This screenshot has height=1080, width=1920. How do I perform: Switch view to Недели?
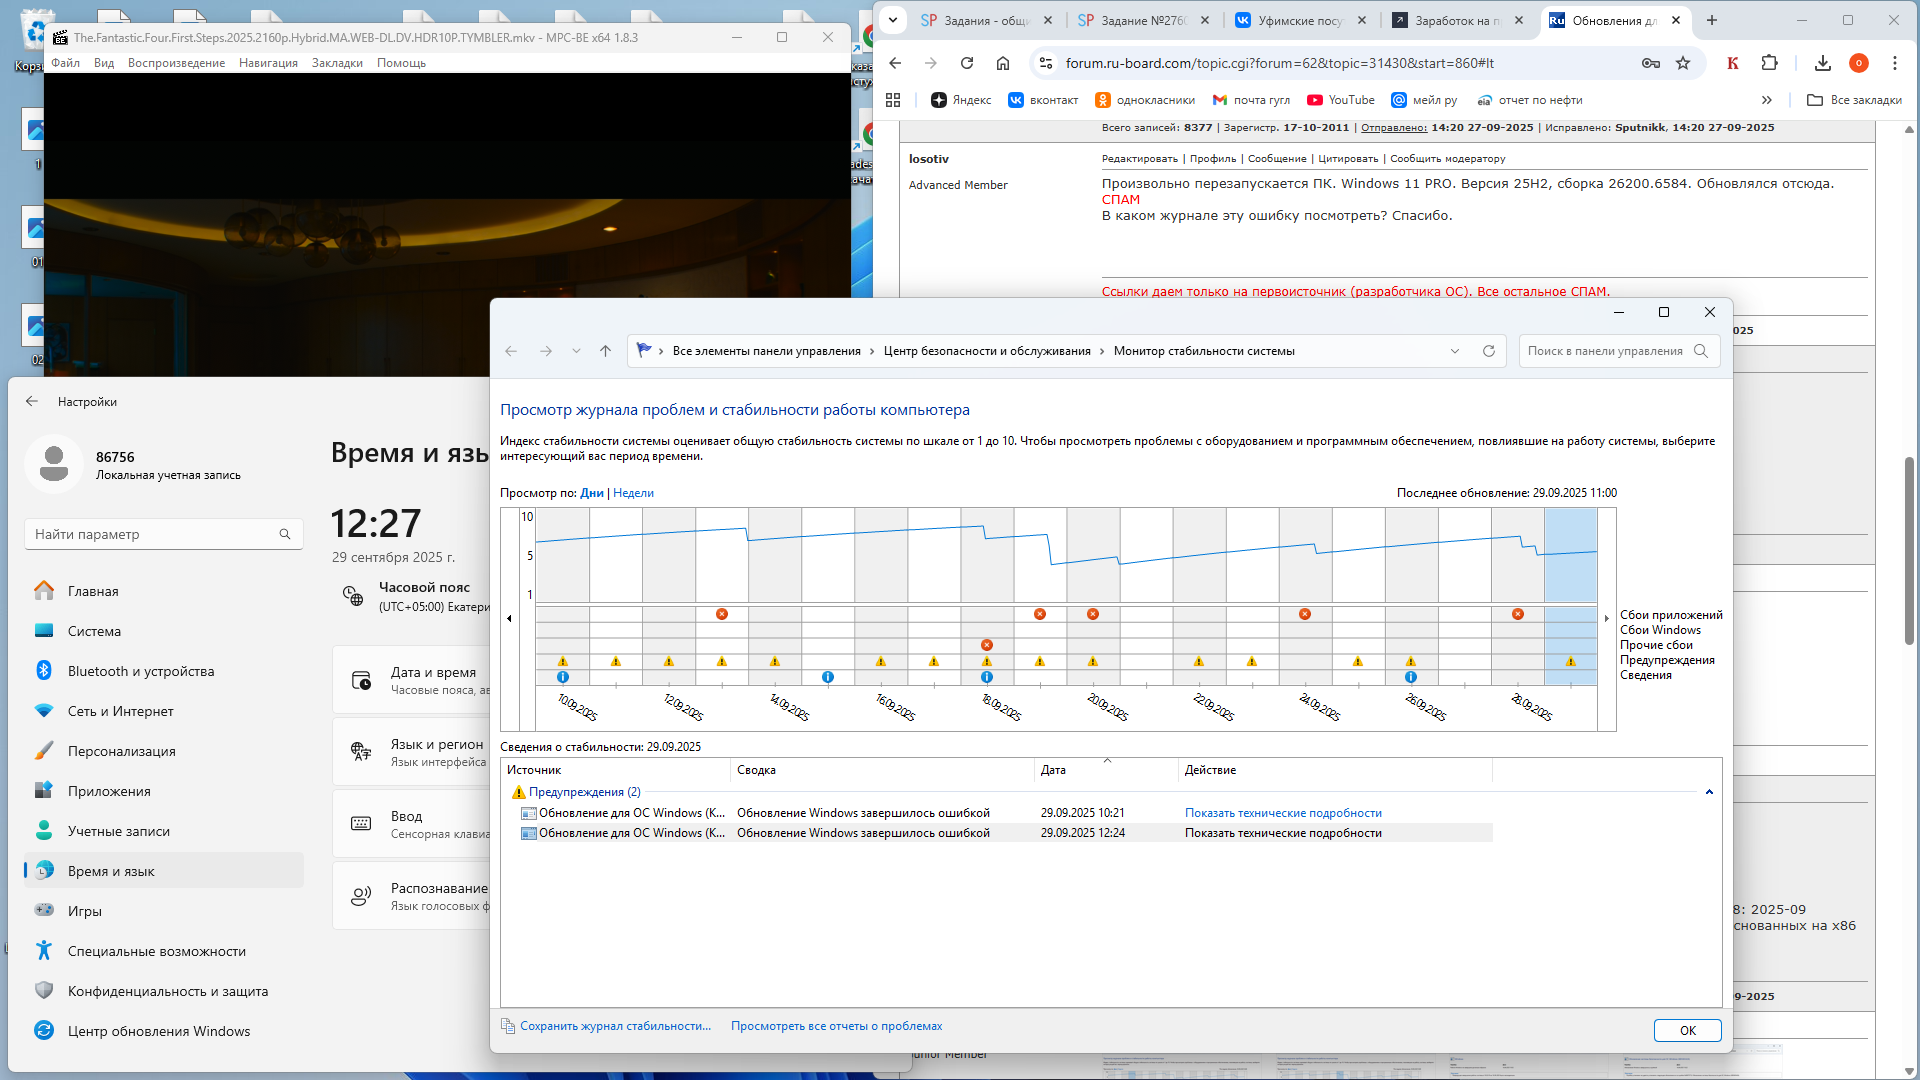[633, 493]
